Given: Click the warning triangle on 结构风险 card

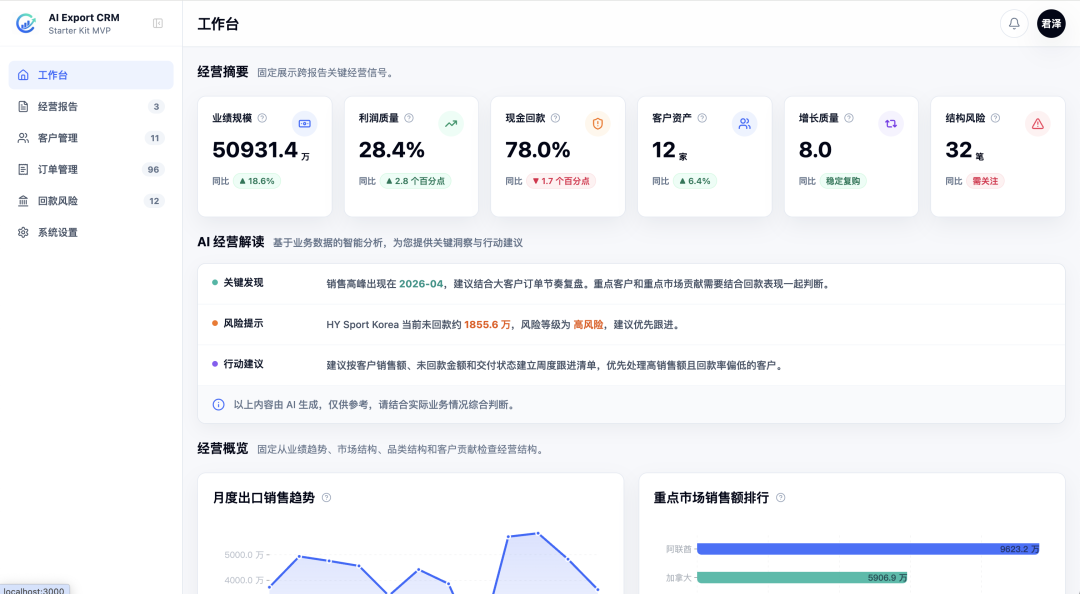Looking at the screenshot, I should [1037, 123].
